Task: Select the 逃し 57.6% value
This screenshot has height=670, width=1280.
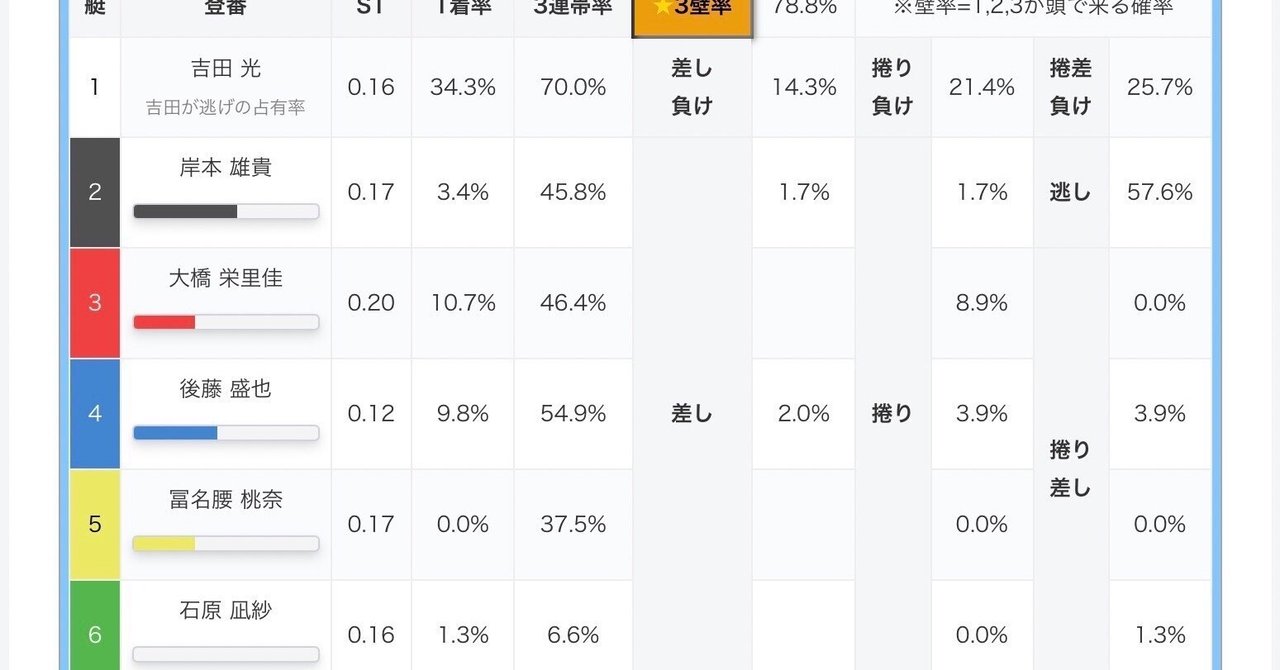Action: point(1159,192)
